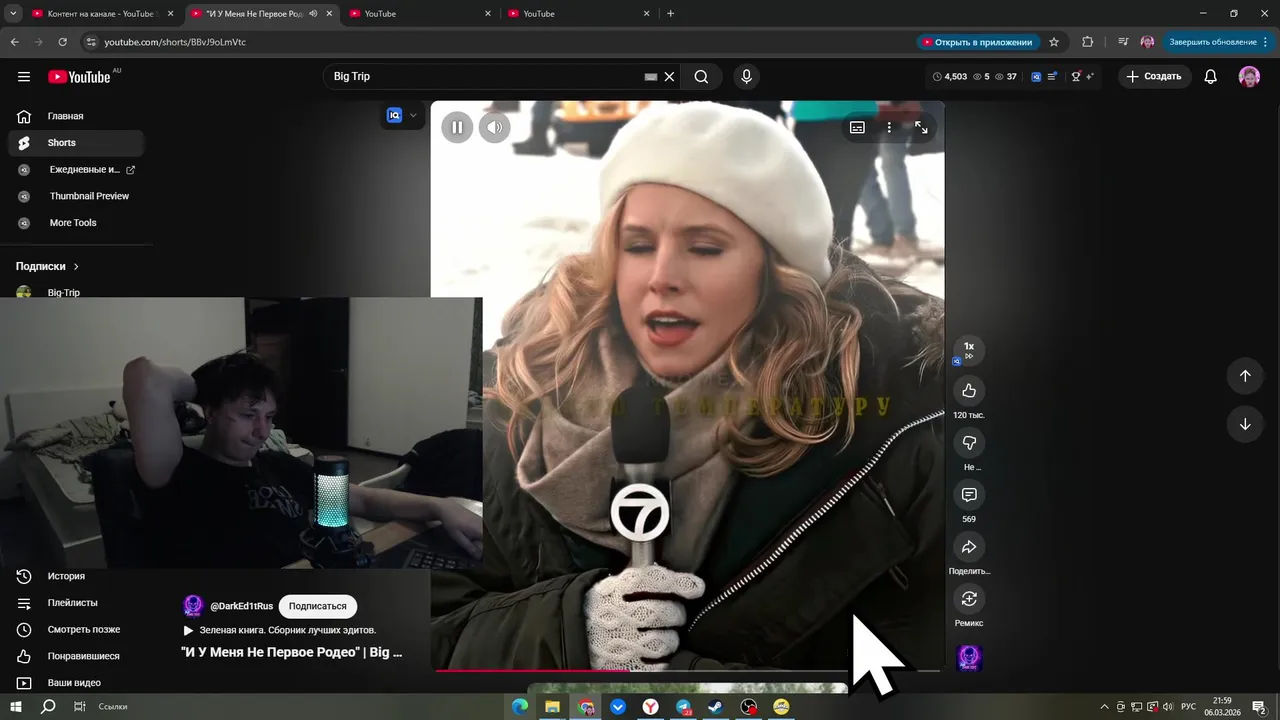Open the sound source thumbnail below Remix
Viewport: 1280px width, 720px height.
click(x=969, y=657)
